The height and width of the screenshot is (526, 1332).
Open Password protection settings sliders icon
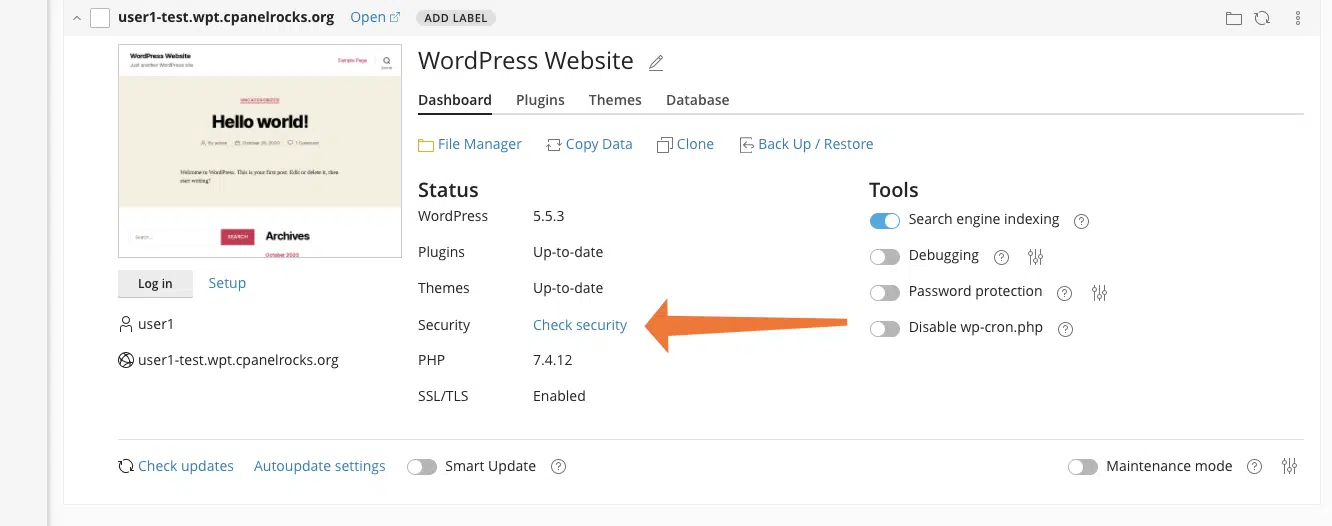click(1100, 293)
